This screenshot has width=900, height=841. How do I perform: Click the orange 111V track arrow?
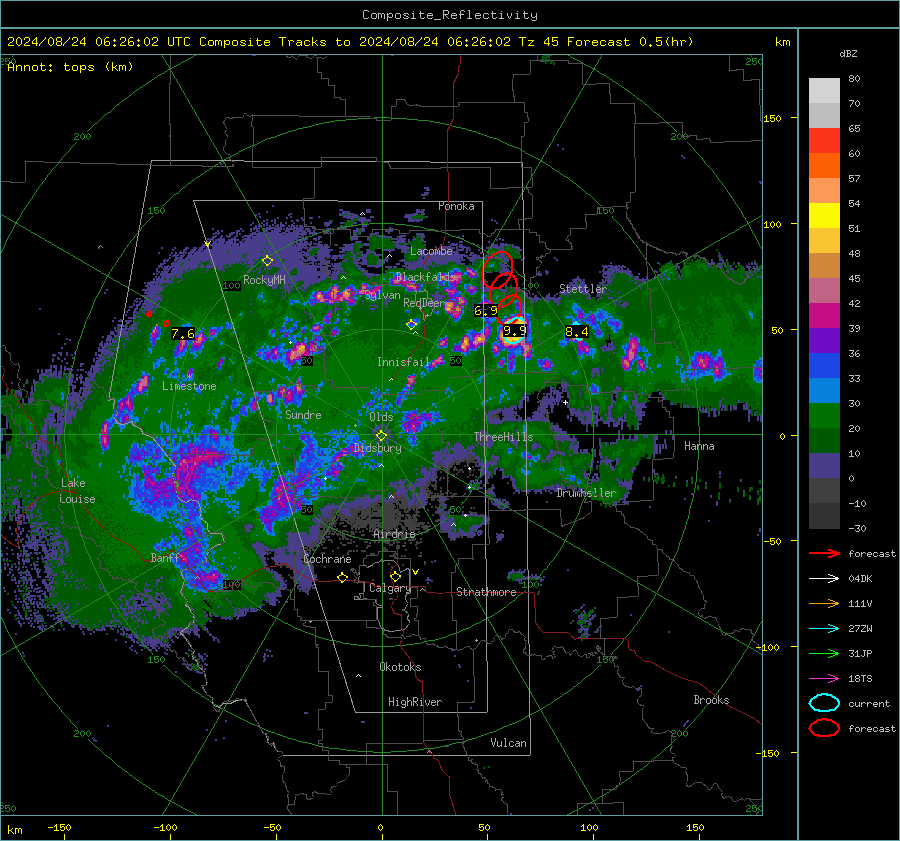824,603
